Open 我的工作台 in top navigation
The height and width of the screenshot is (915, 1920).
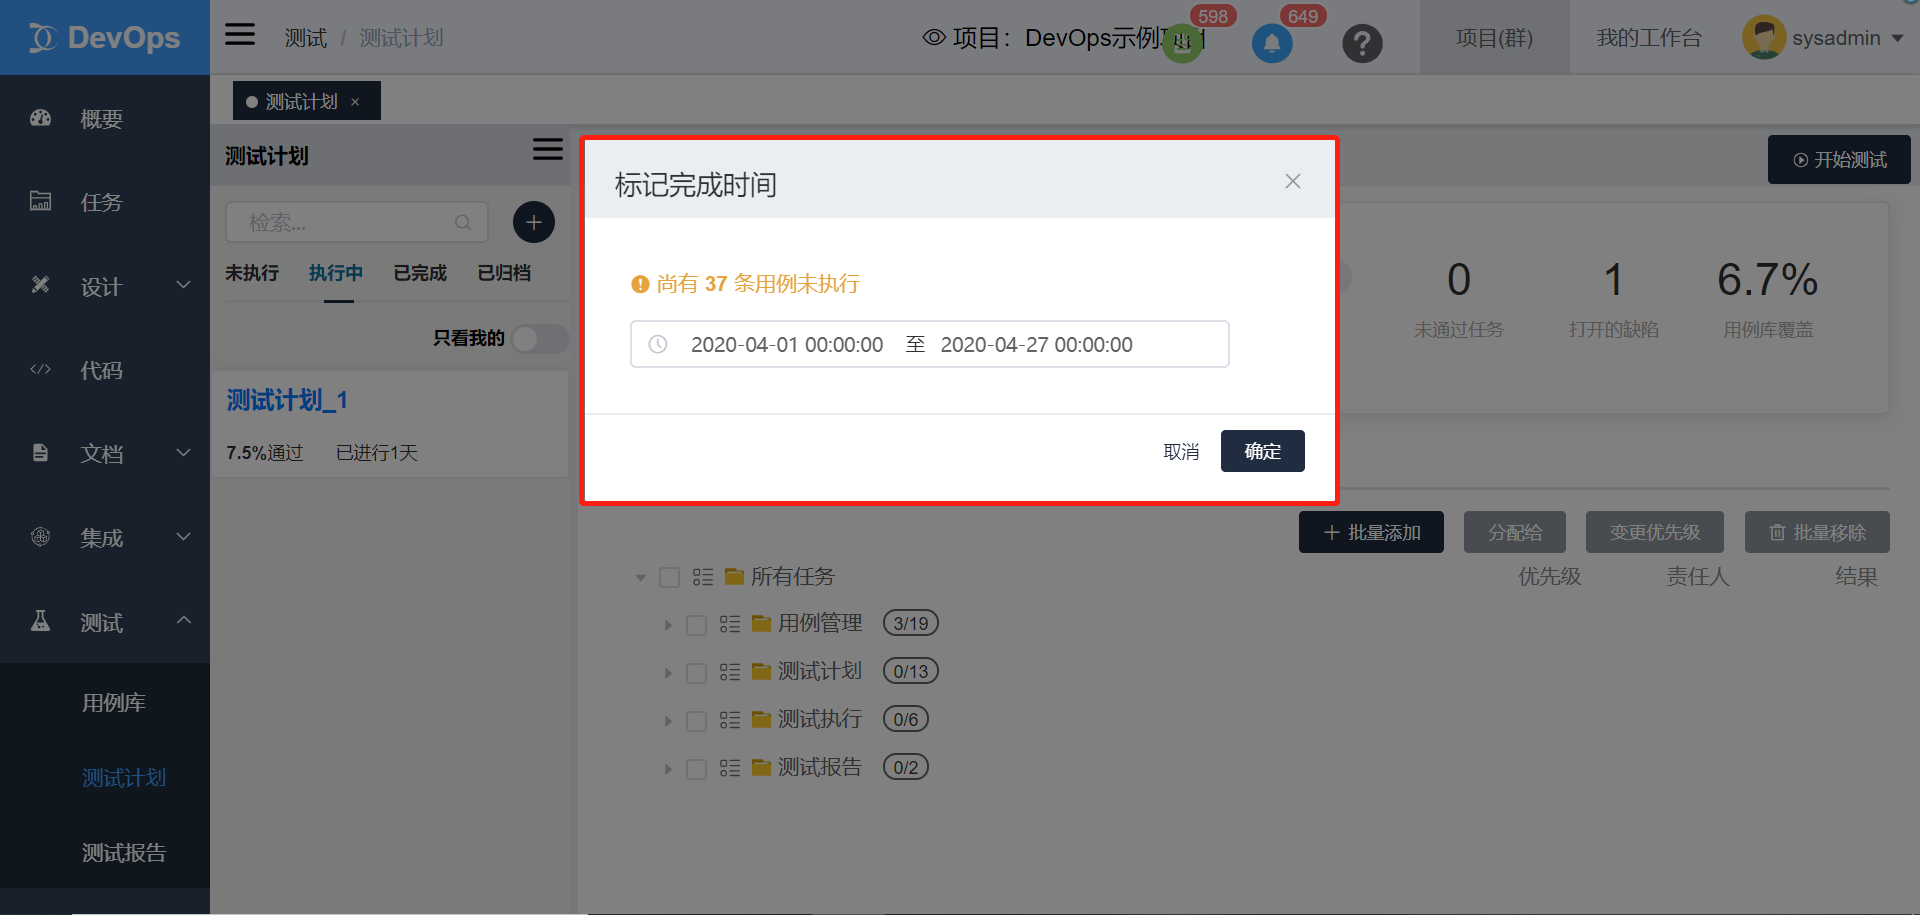[x=1649, y=38]
